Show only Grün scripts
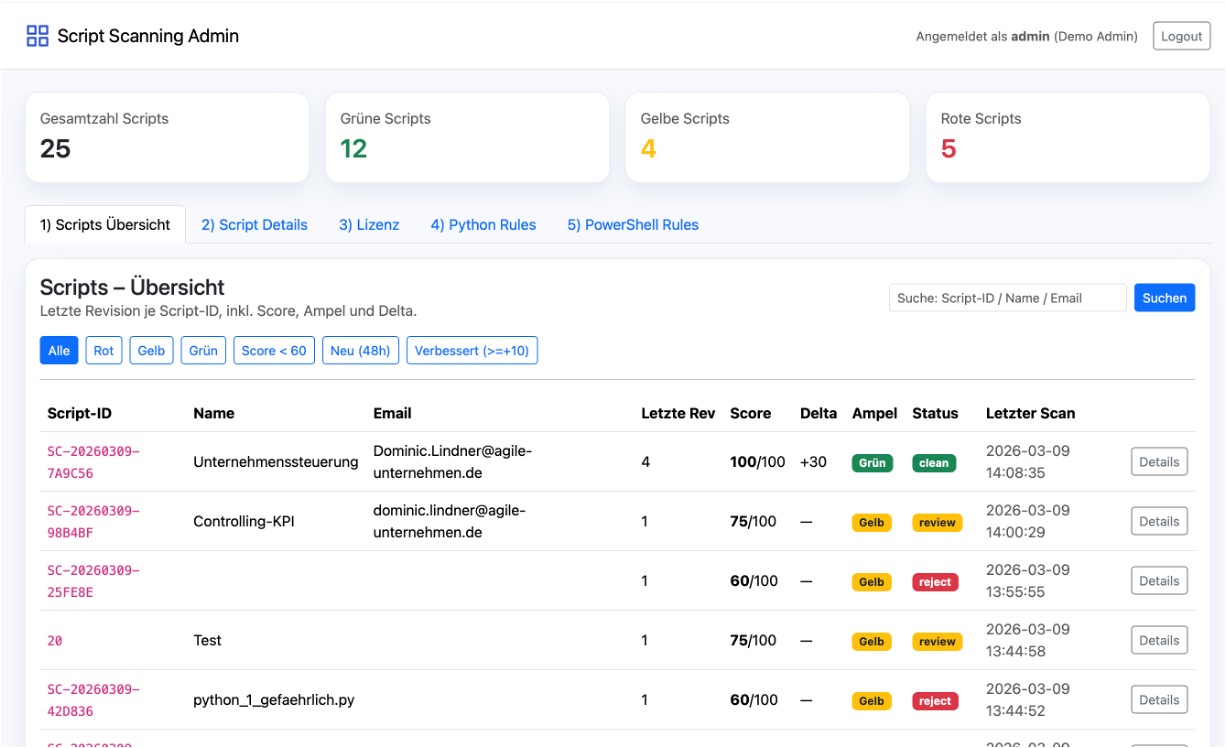Image resolution: width=1226 pixels, height=748 pixels. pyautogui.click(x=203, y=351)
